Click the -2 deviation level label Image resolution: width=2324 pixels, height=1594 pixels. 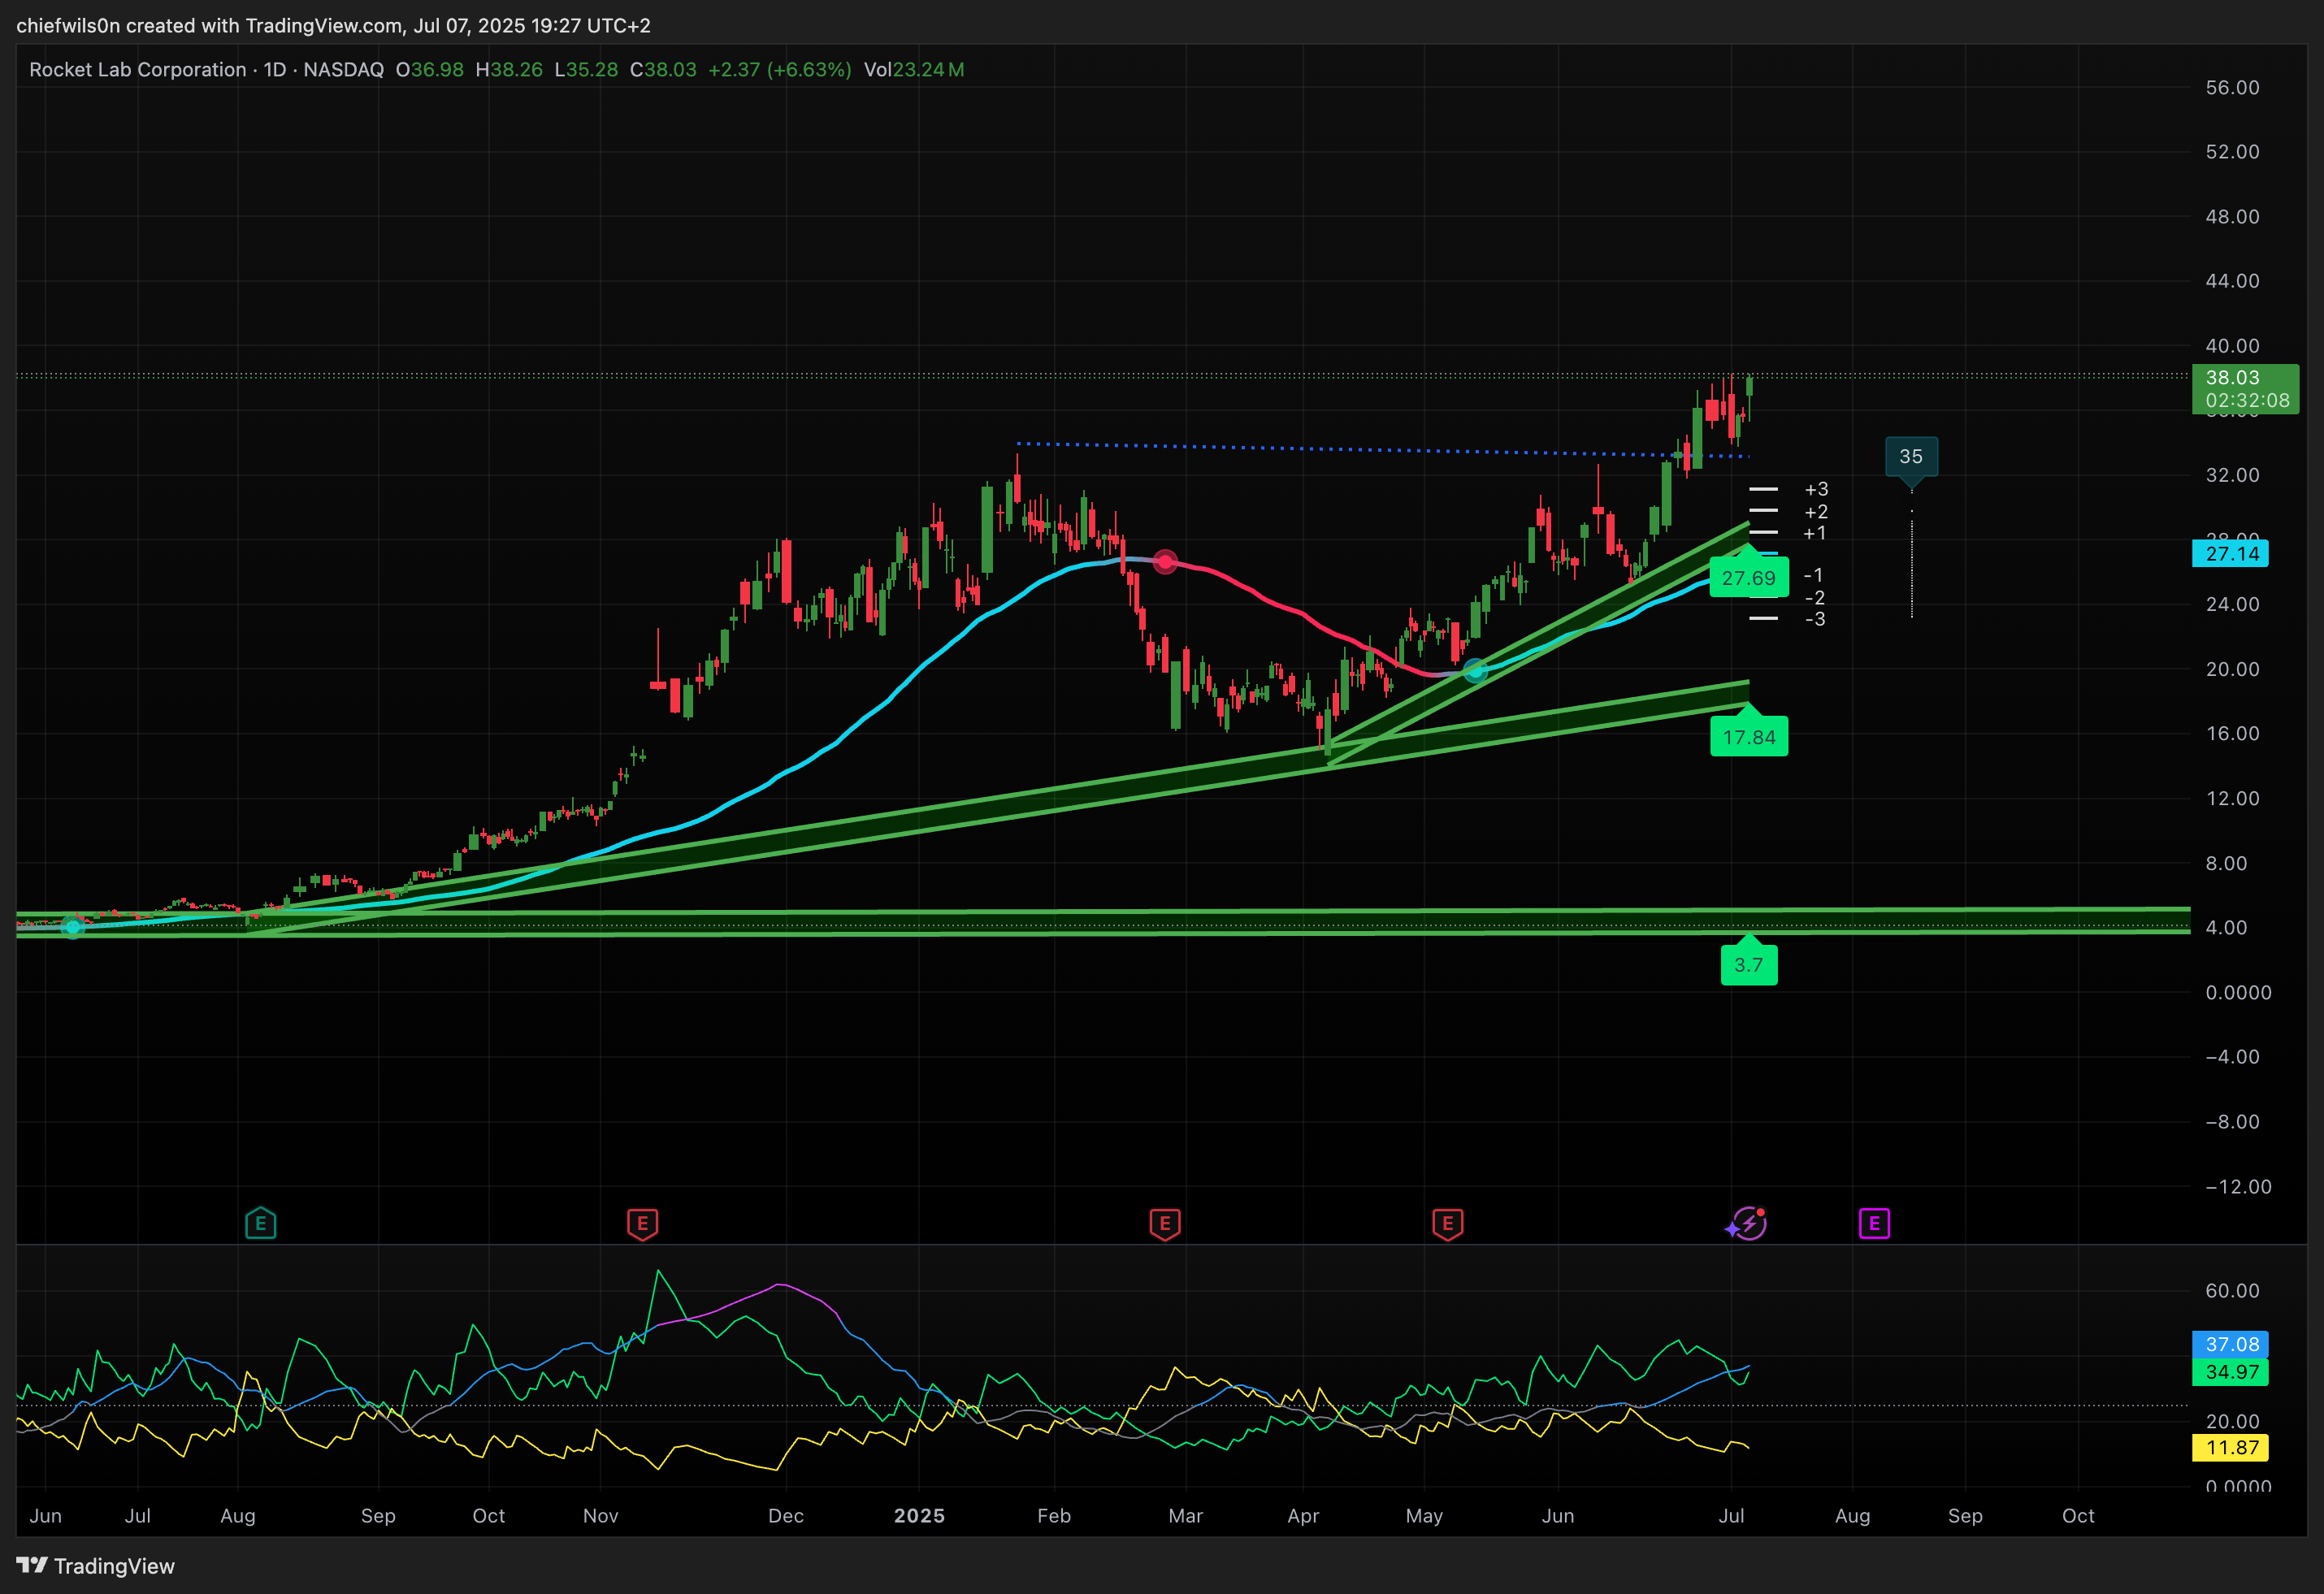click(x=1815, y=598)
